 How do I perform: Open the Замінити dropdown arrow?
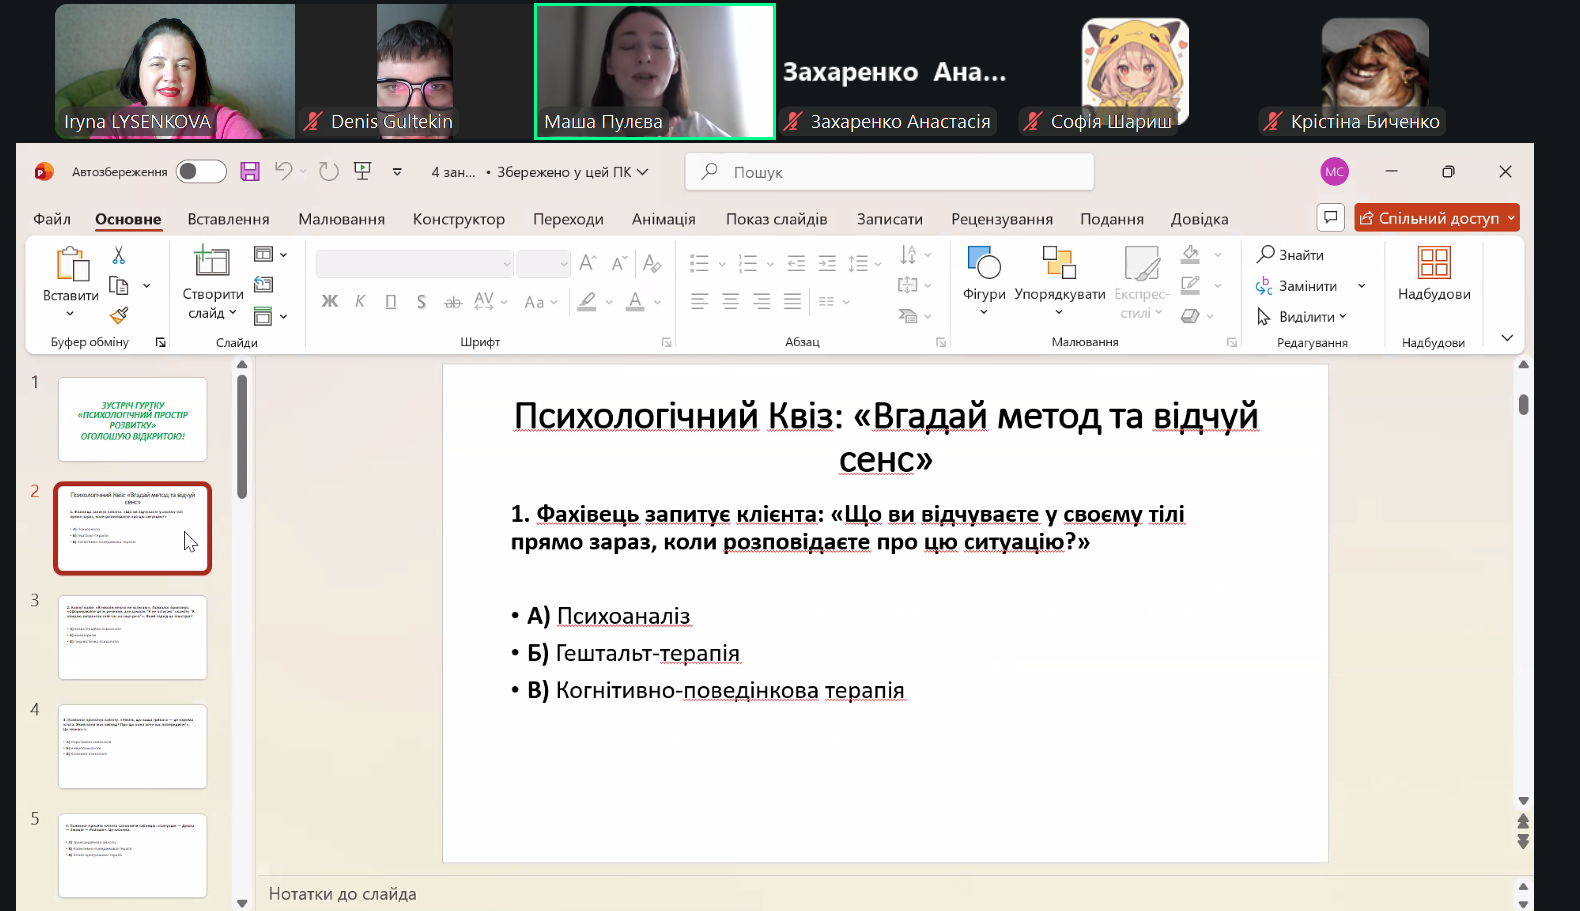(x=1362, y=286)
